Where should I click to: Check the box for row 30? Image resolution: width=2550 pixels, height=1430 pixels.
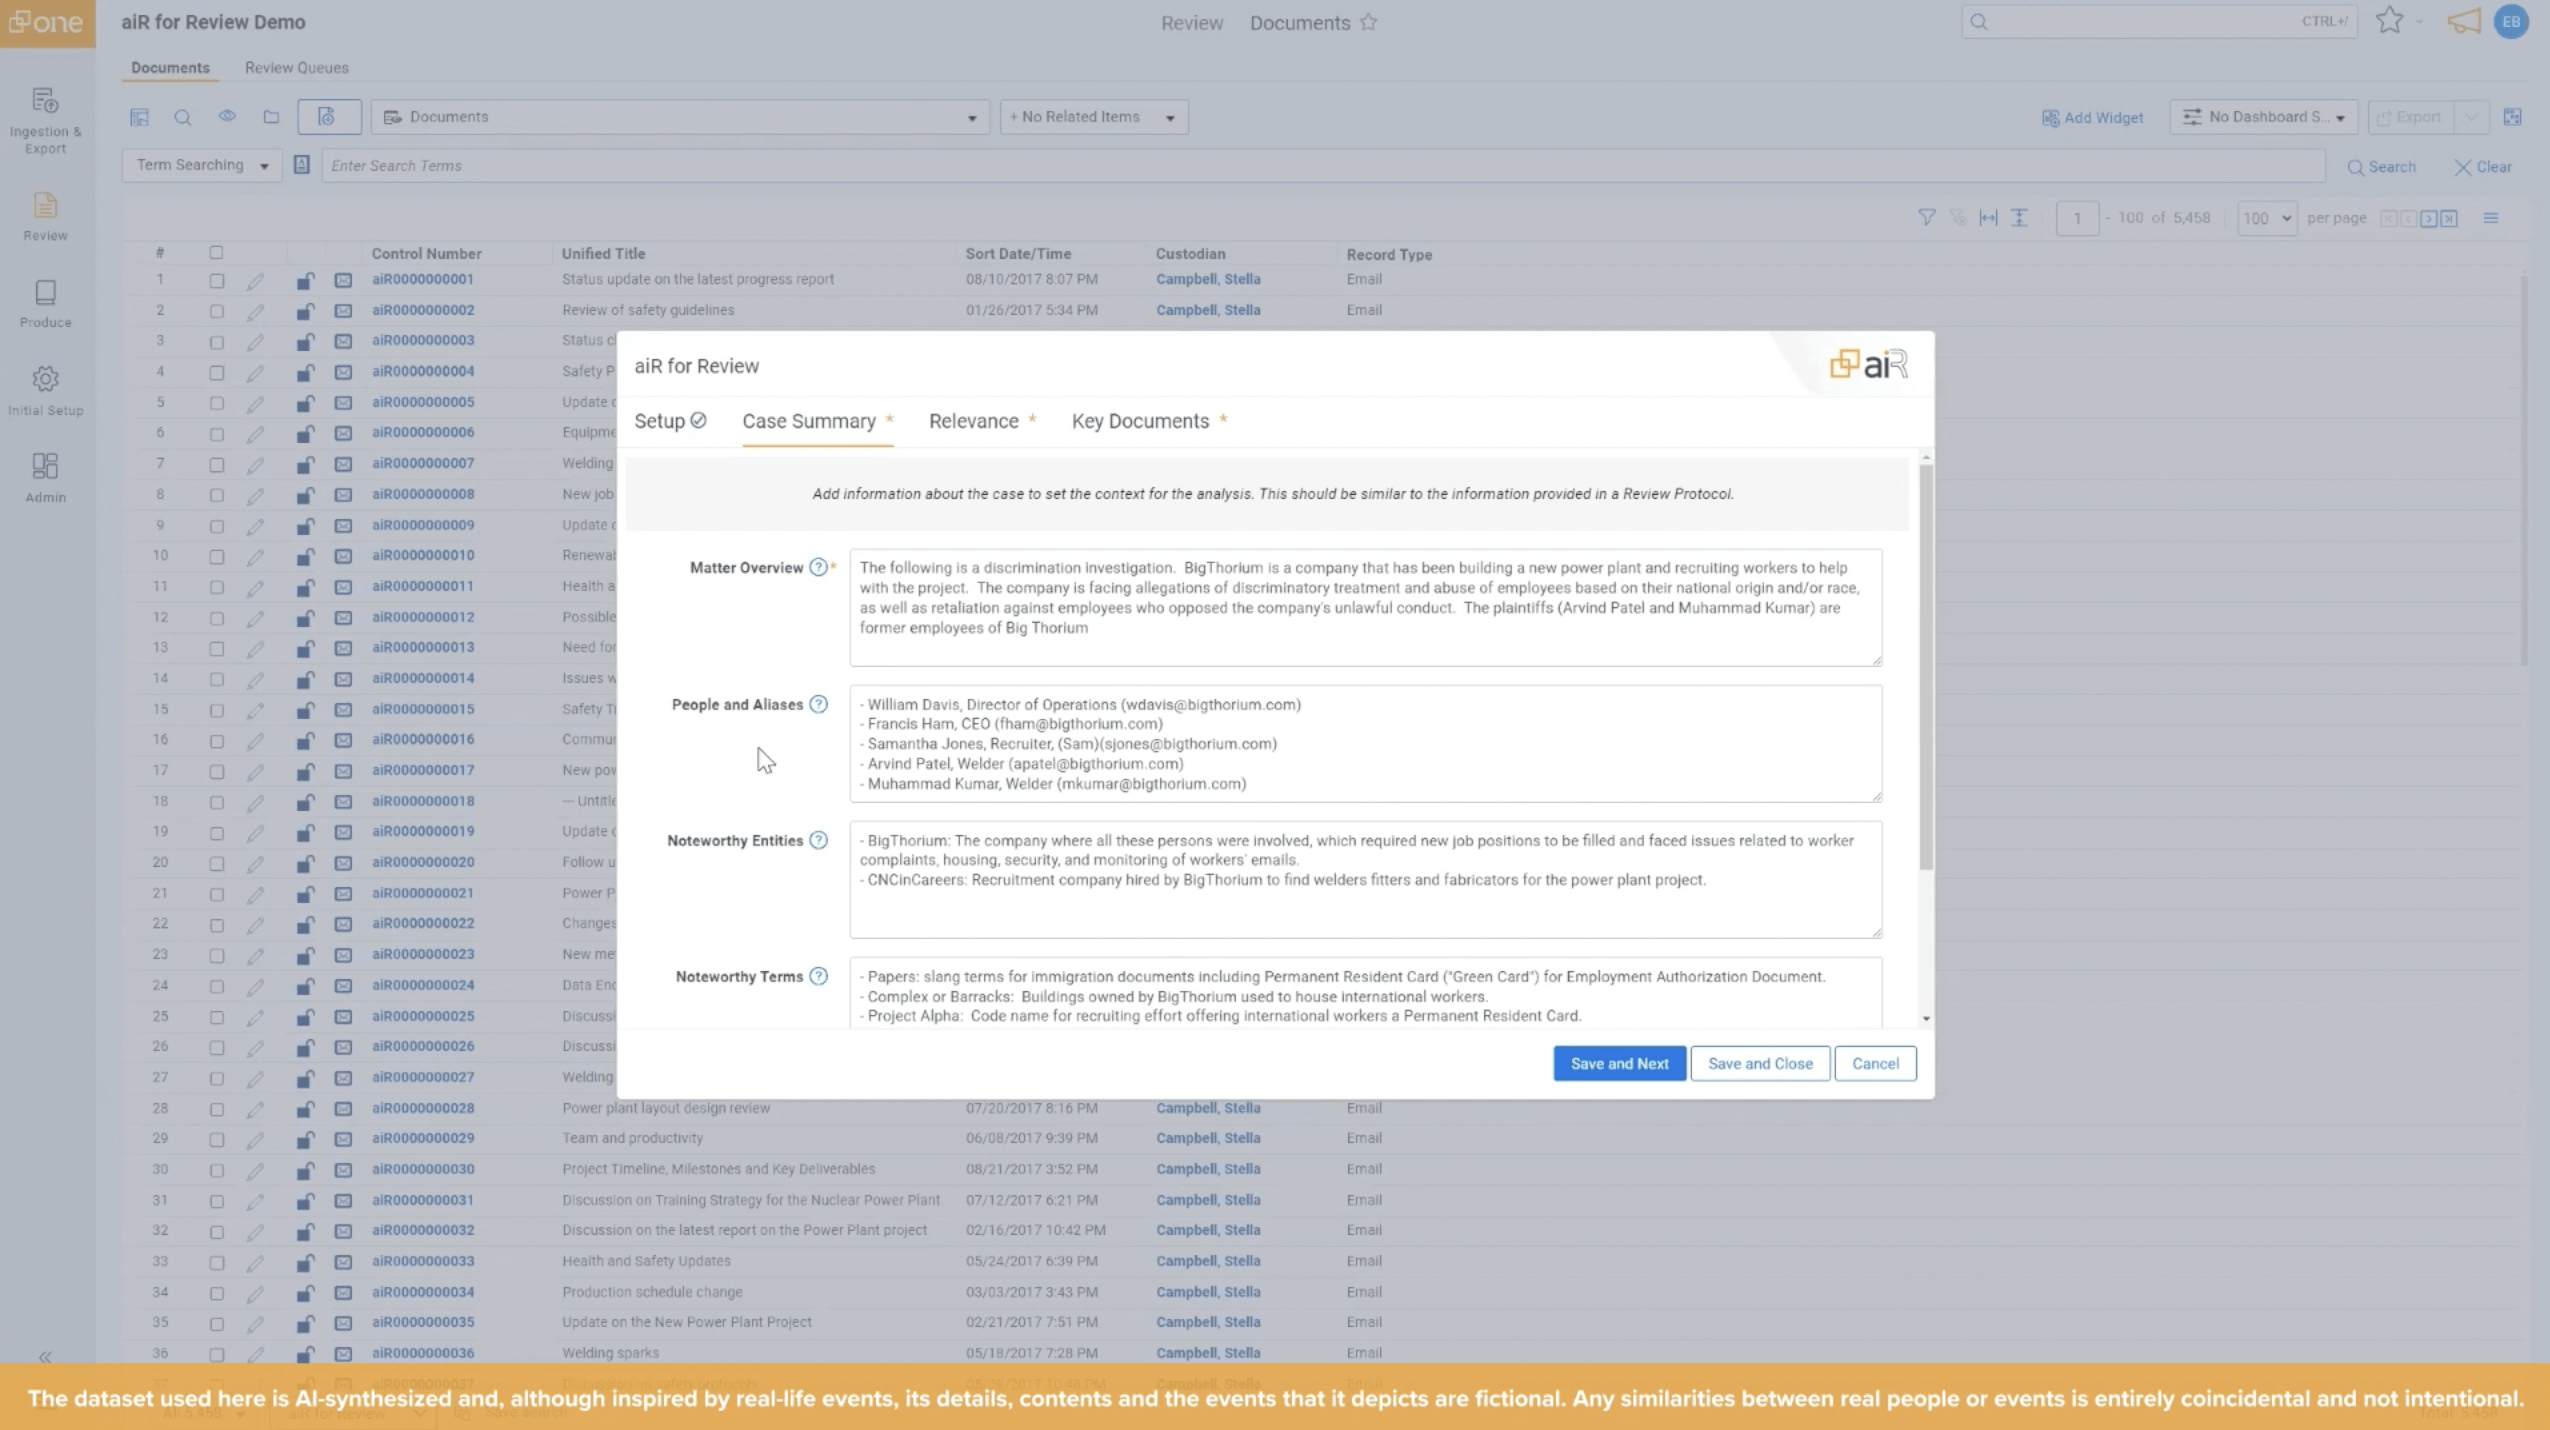216,1169
